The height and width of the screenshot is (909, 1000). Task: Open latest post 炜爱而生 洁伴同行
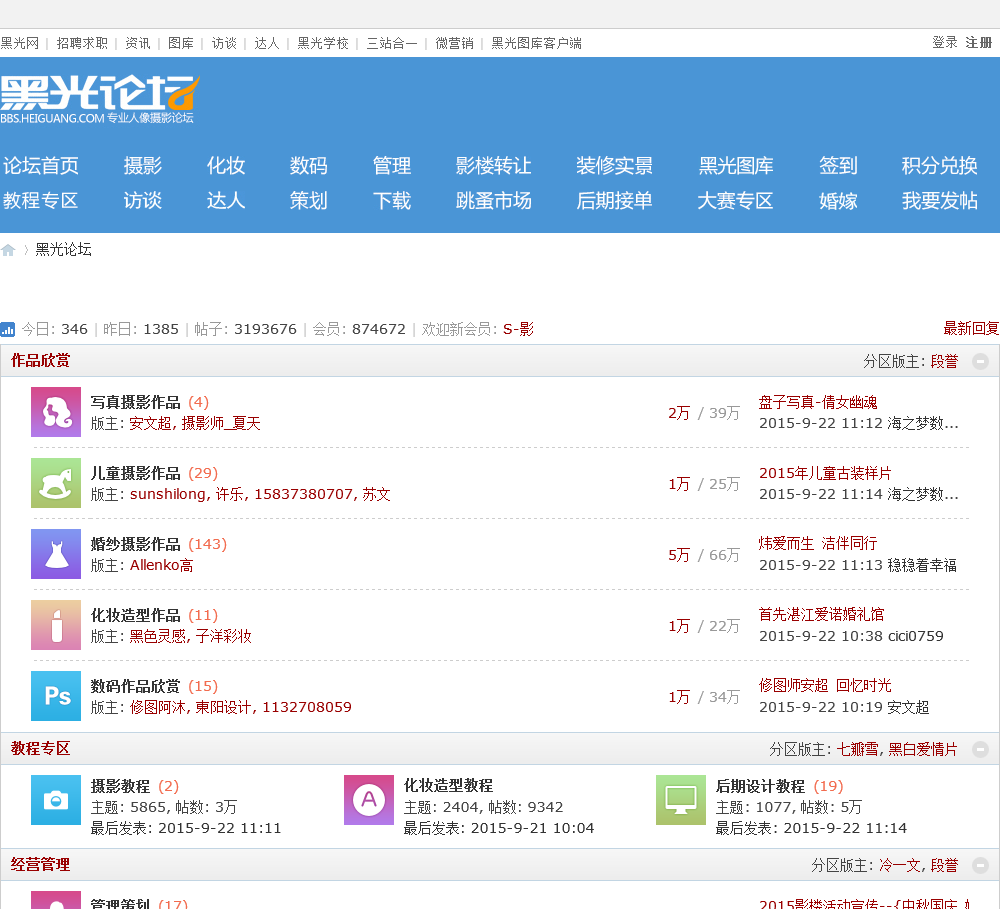pos(818,543)
